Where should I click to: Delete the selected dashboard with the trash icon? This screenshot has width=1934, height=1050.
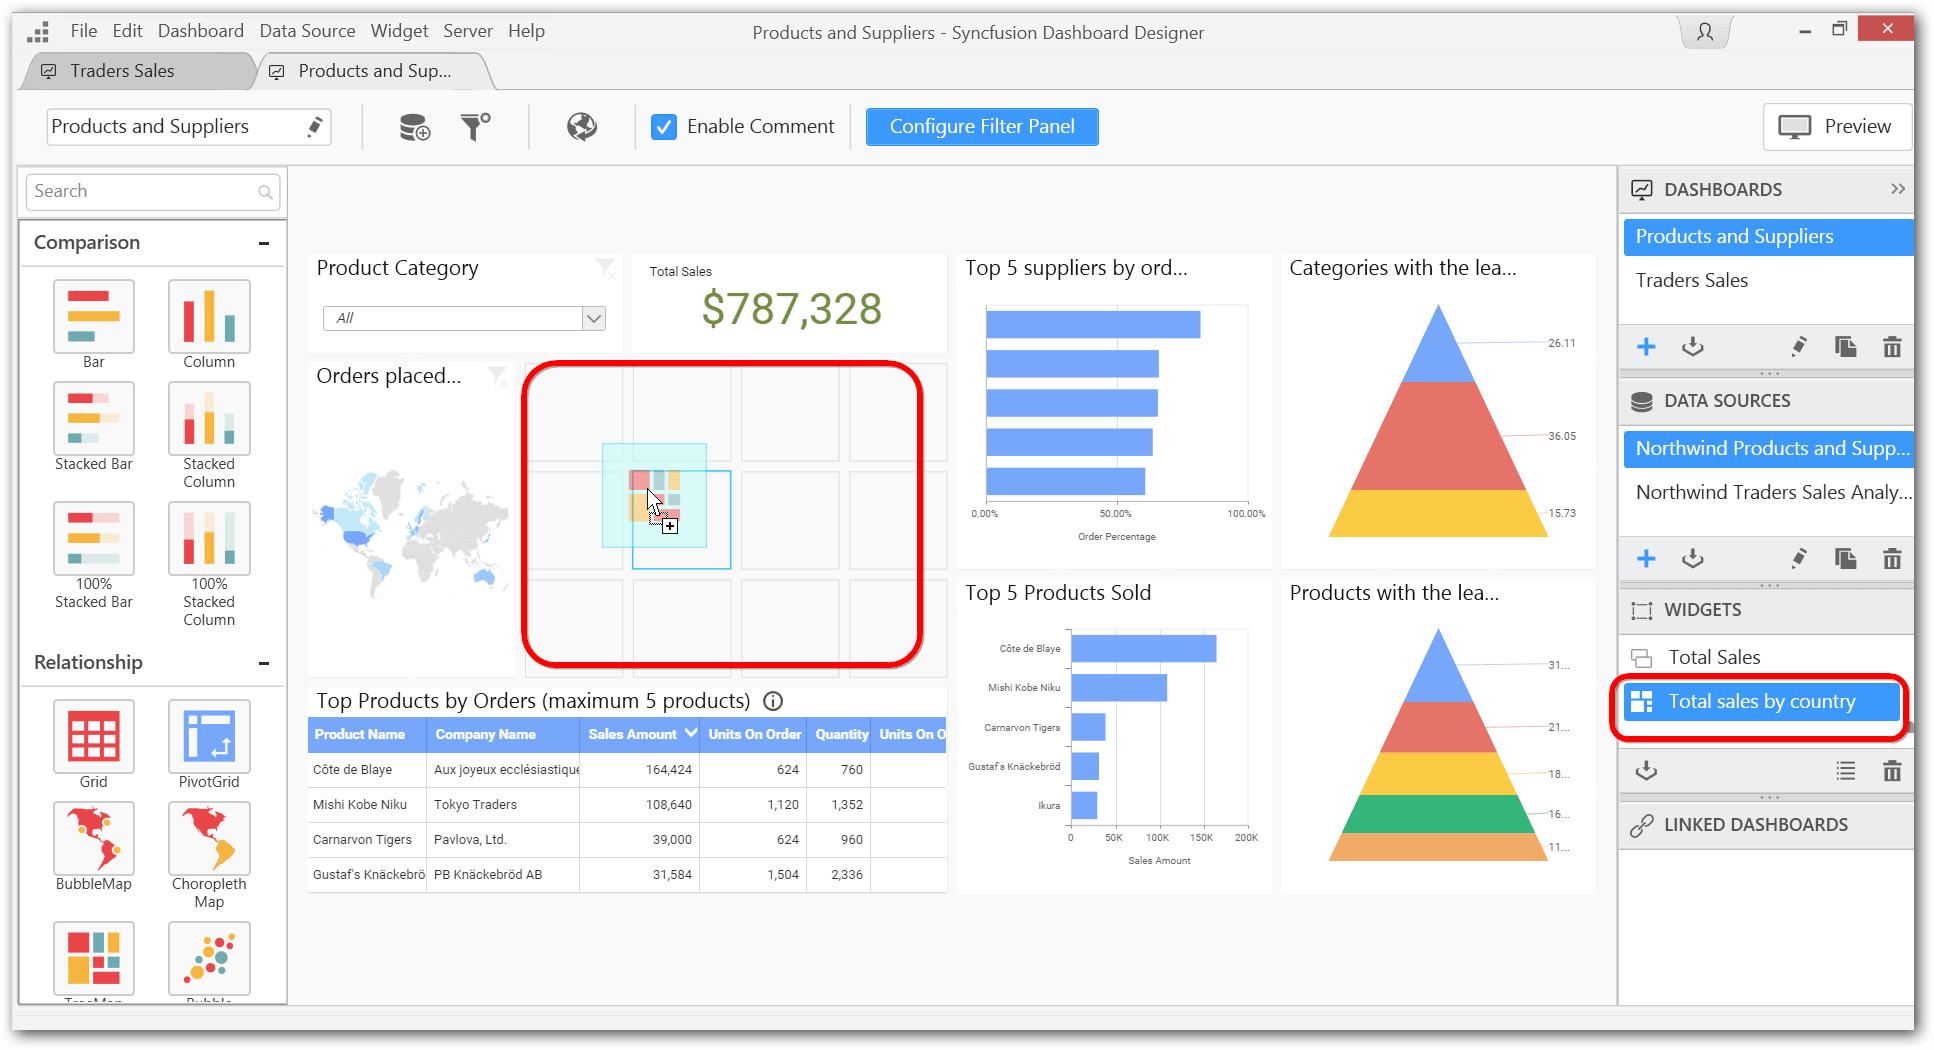pyautogui.click(x=1891, y=347)
